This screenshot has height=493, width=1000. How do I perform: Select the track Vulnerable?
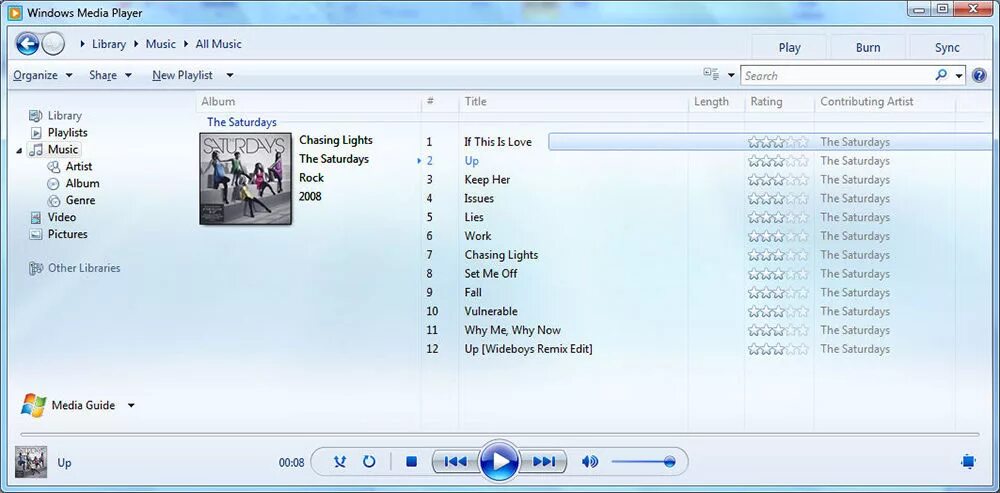coord(491,311)
